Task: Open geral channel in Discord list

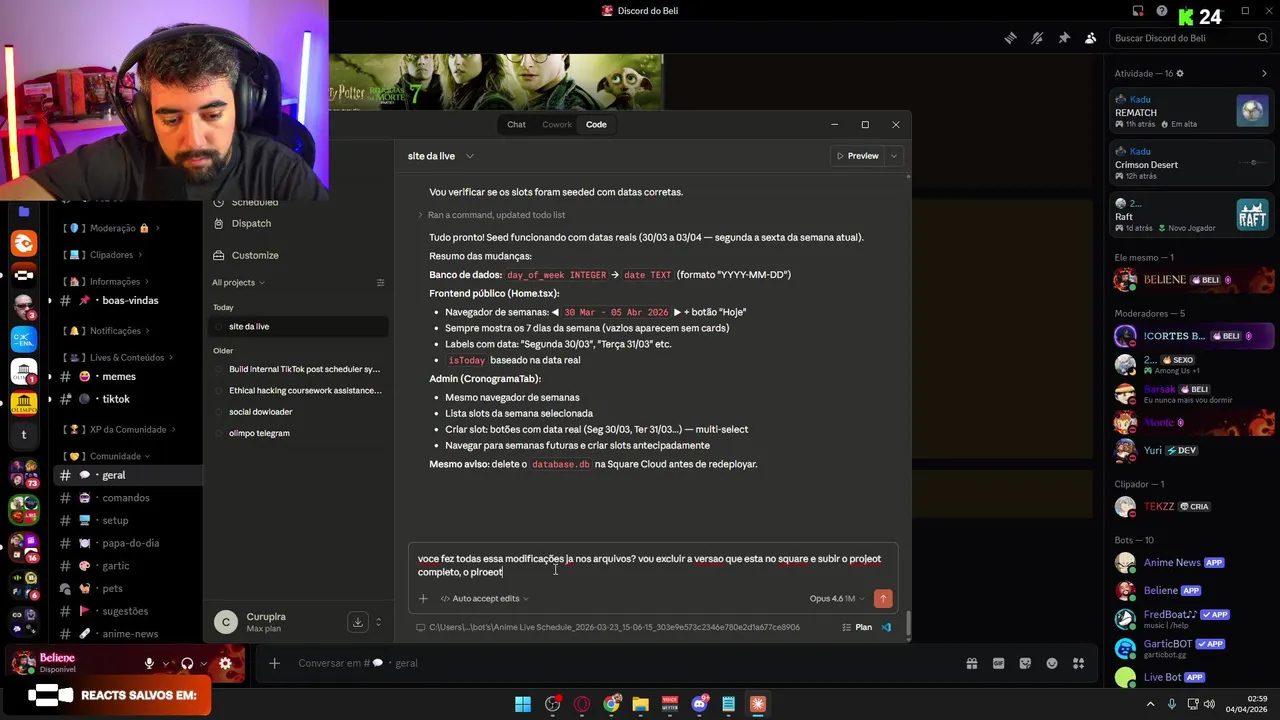Action: [x=127, y=475]
